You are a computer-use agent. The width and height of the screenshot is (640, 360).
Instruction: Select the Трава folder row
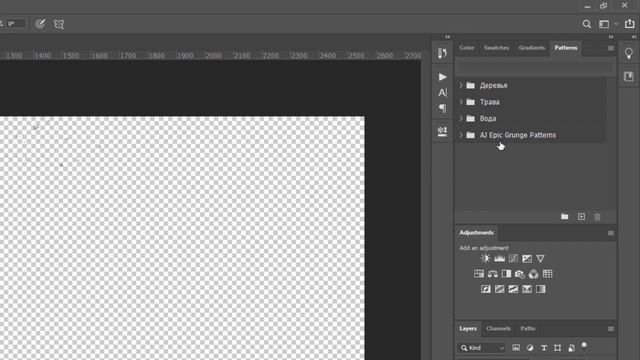click(x=531, y=102)
